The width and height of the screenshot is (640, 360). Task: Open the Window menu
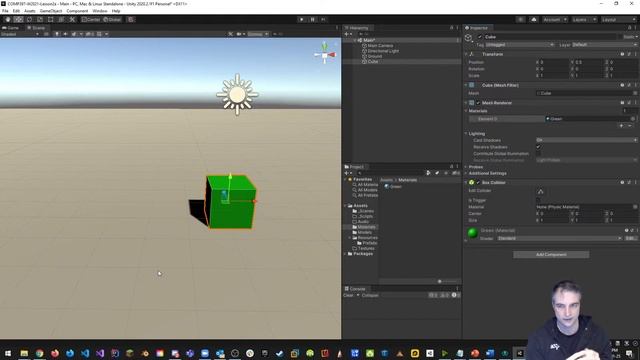pyautogui.click(x=100, y=11)
